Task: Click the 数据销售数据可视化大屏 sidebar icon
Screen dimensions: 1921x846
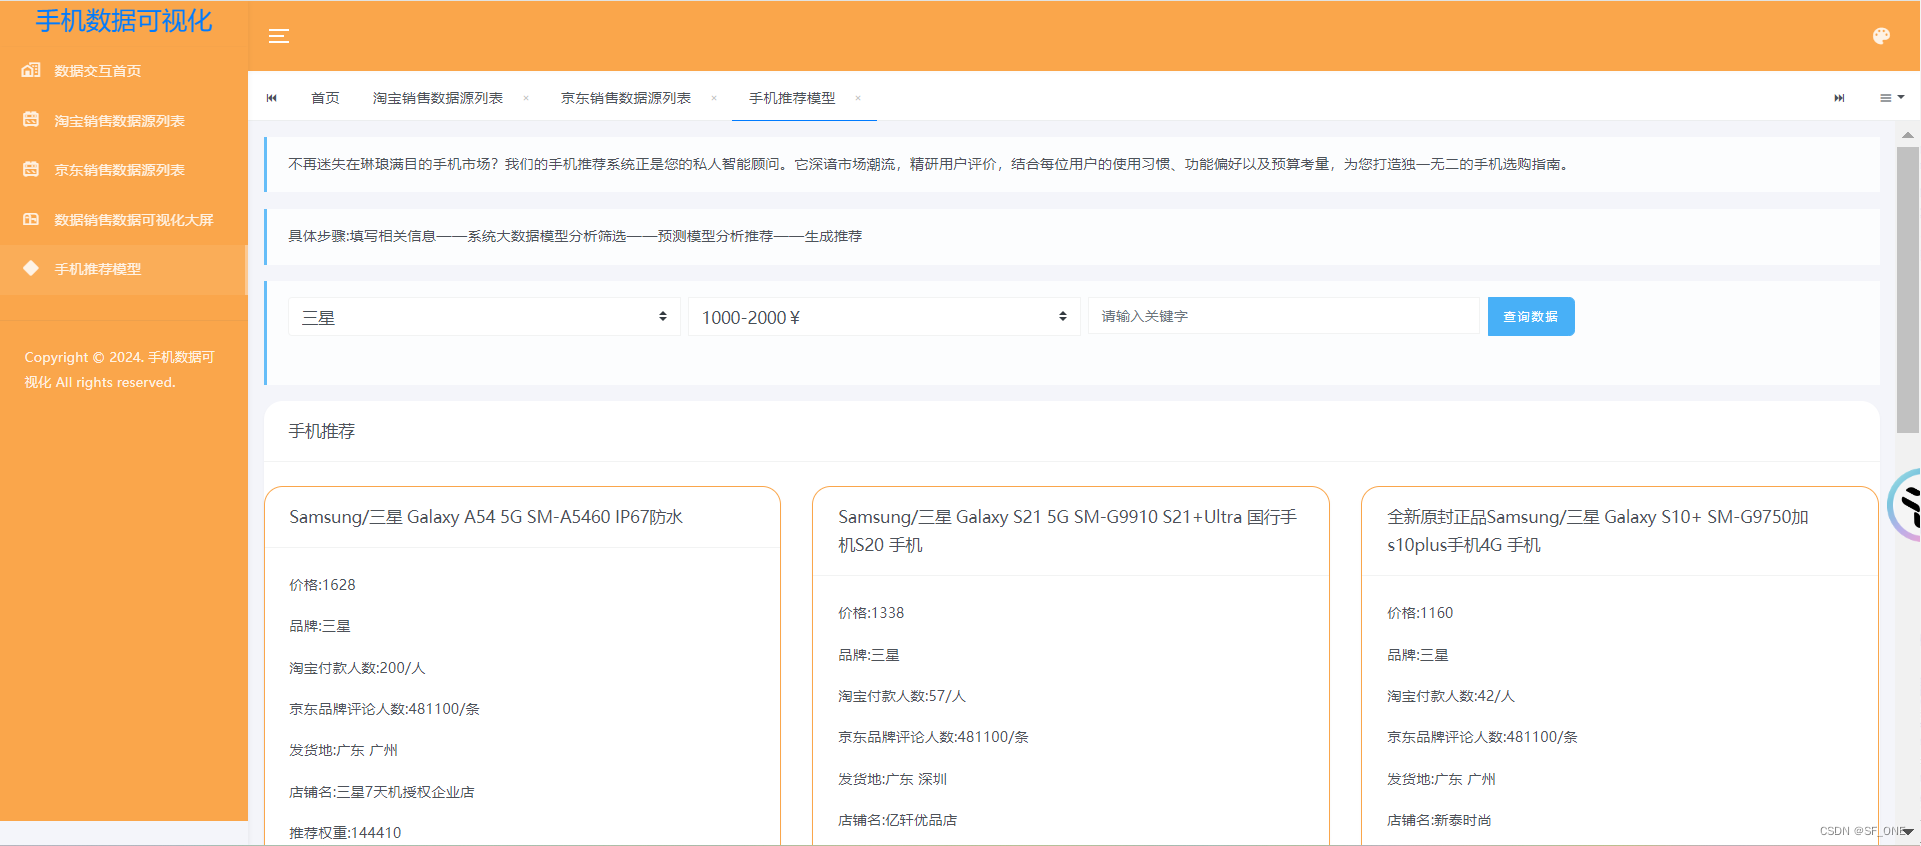Action: coord(31,219)
